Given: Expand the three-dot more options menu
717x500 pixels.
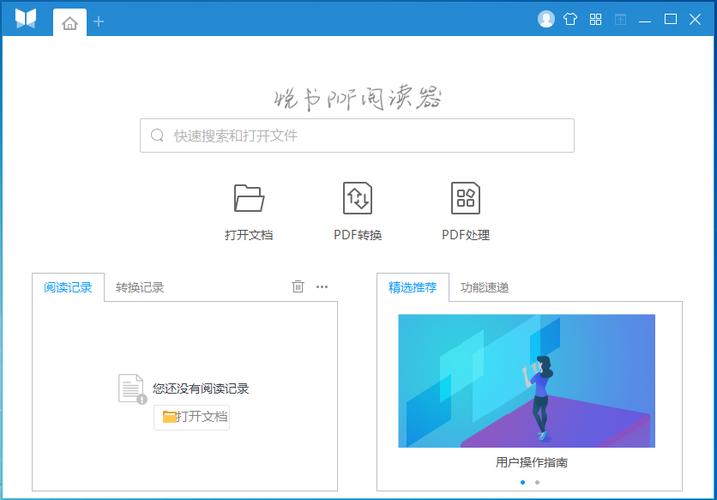Looking at the screenshot, I should [322, 287].
